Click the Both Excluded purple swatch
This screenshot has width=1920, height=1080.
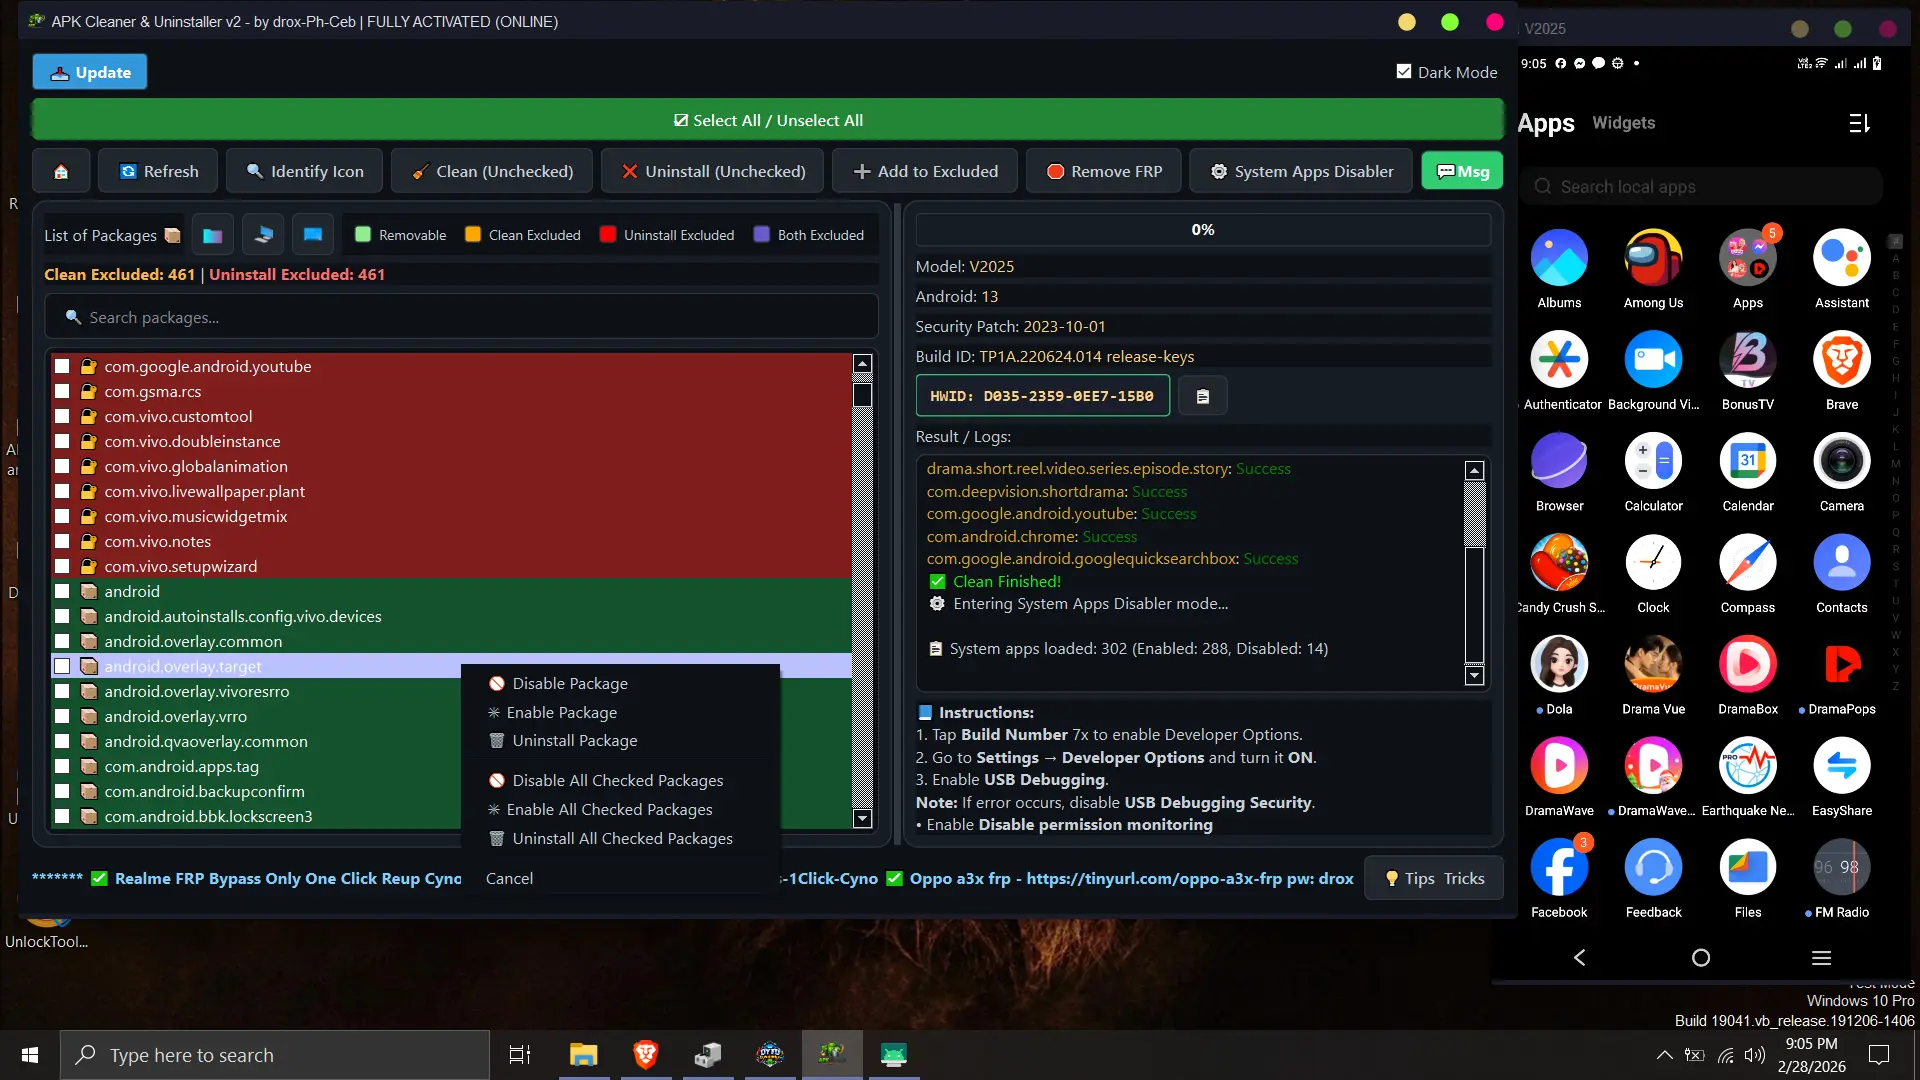pos(762,234)
